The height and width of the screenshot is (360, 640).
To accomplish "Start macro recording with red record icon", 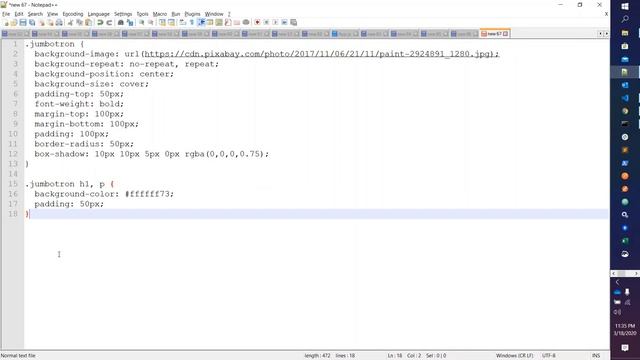I will 257,22.
